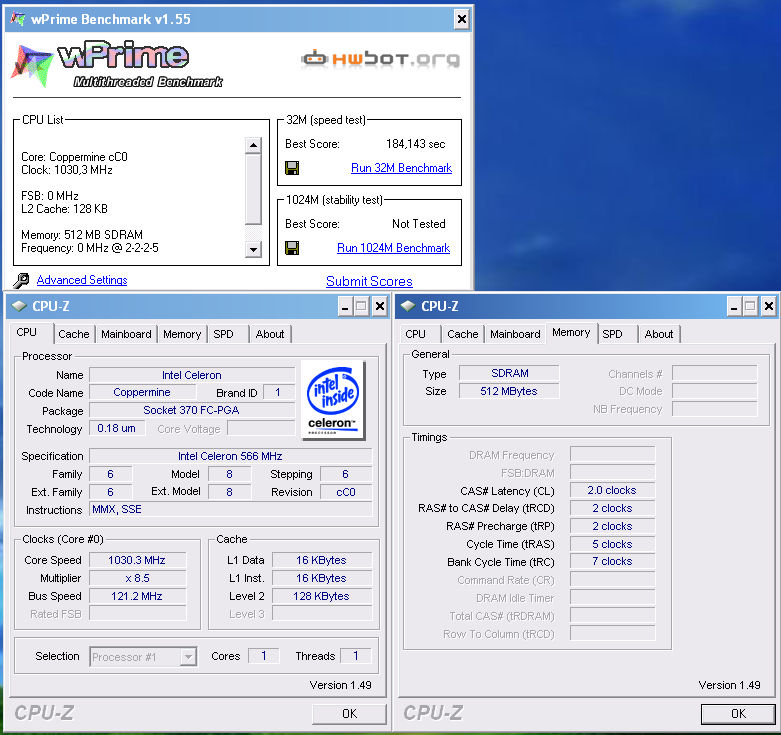Image resolution: width=781 pixels, height=735 pixels.
Task: Click Revision field cC0
Action: (346, 492)
